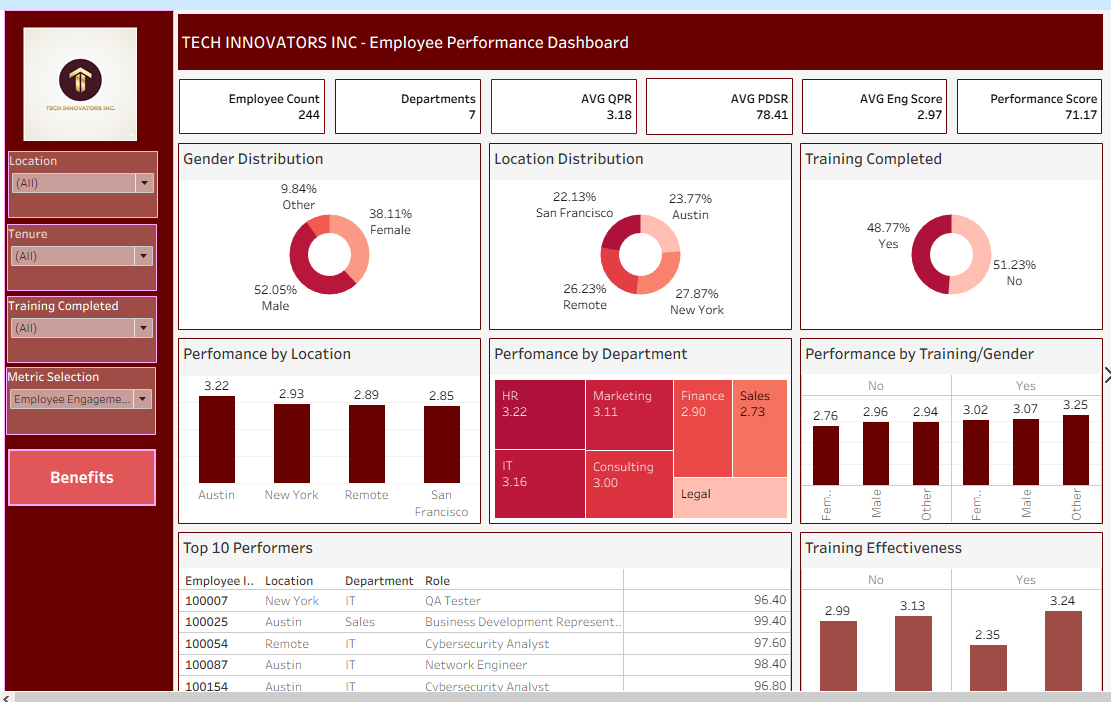
Task: Select the Performance Score 71.17 card
Action: pos(1030,106)
